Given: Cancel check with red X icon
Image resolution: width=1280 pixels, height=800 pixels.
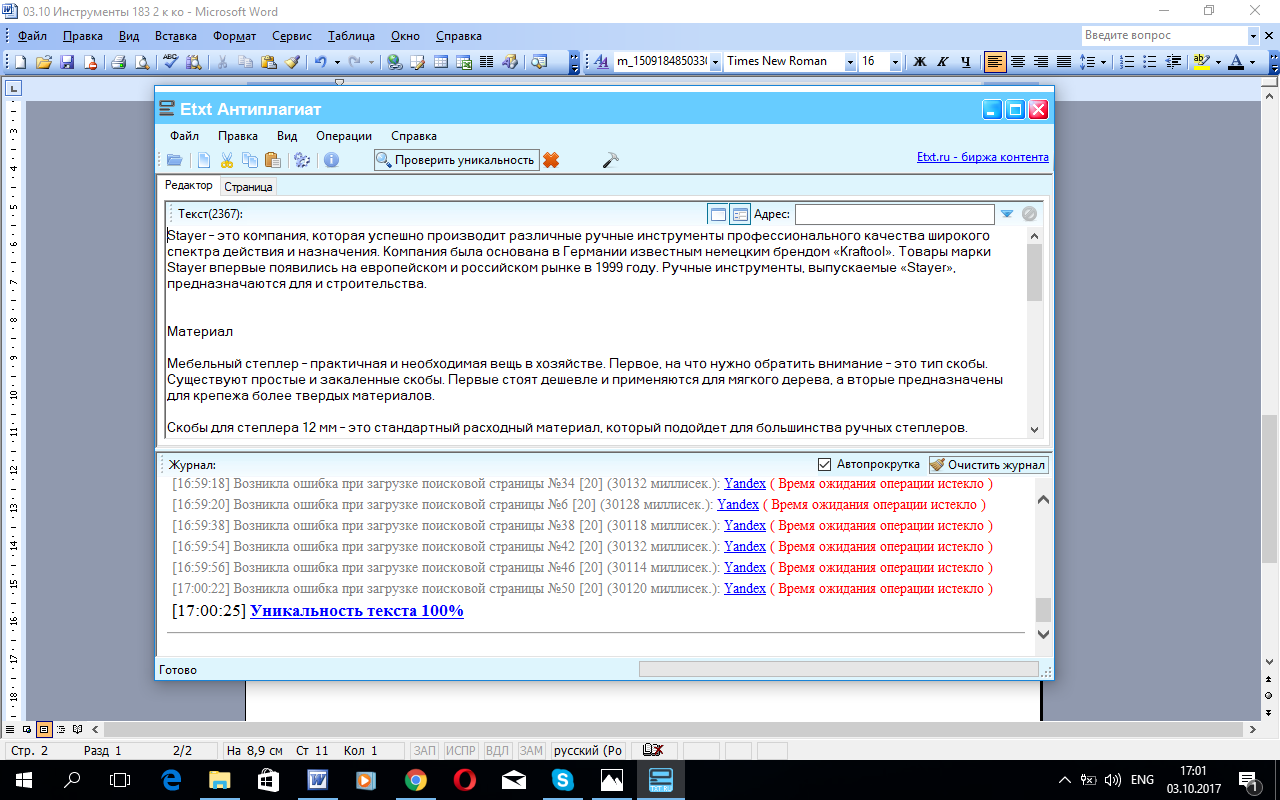Looking at the screenshot, I should tap(551, 160).
